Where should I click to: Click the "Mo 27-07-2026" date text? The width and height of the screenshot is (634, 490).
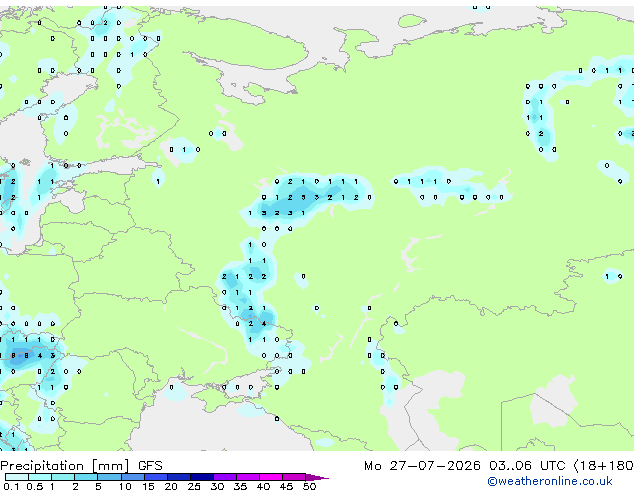[423, 466]
